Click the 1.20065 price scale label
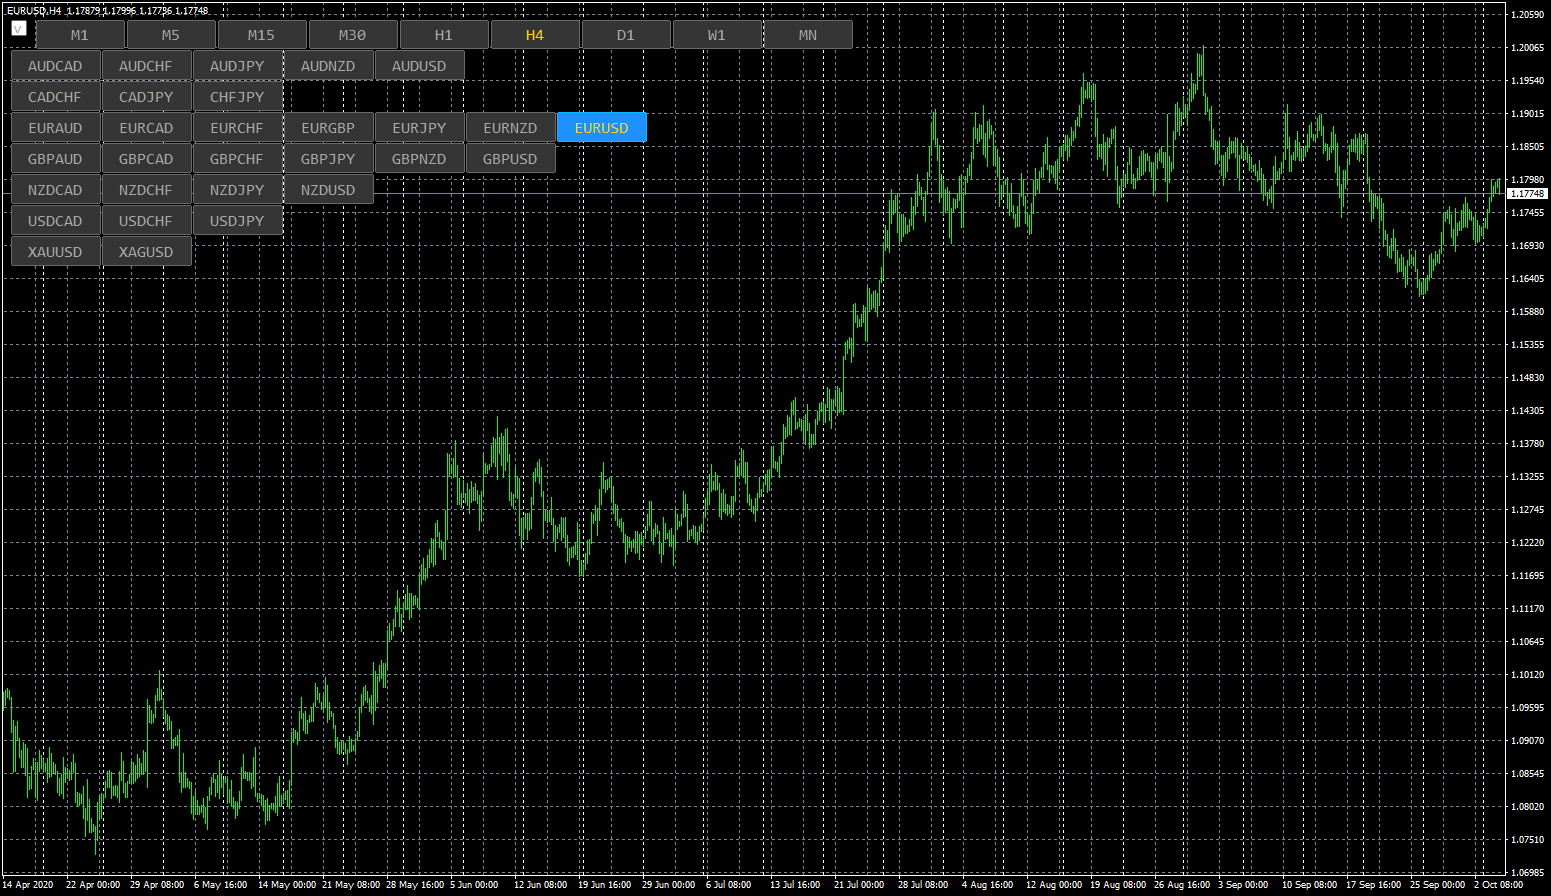The image size is (1551, 896). (1529, 48)
